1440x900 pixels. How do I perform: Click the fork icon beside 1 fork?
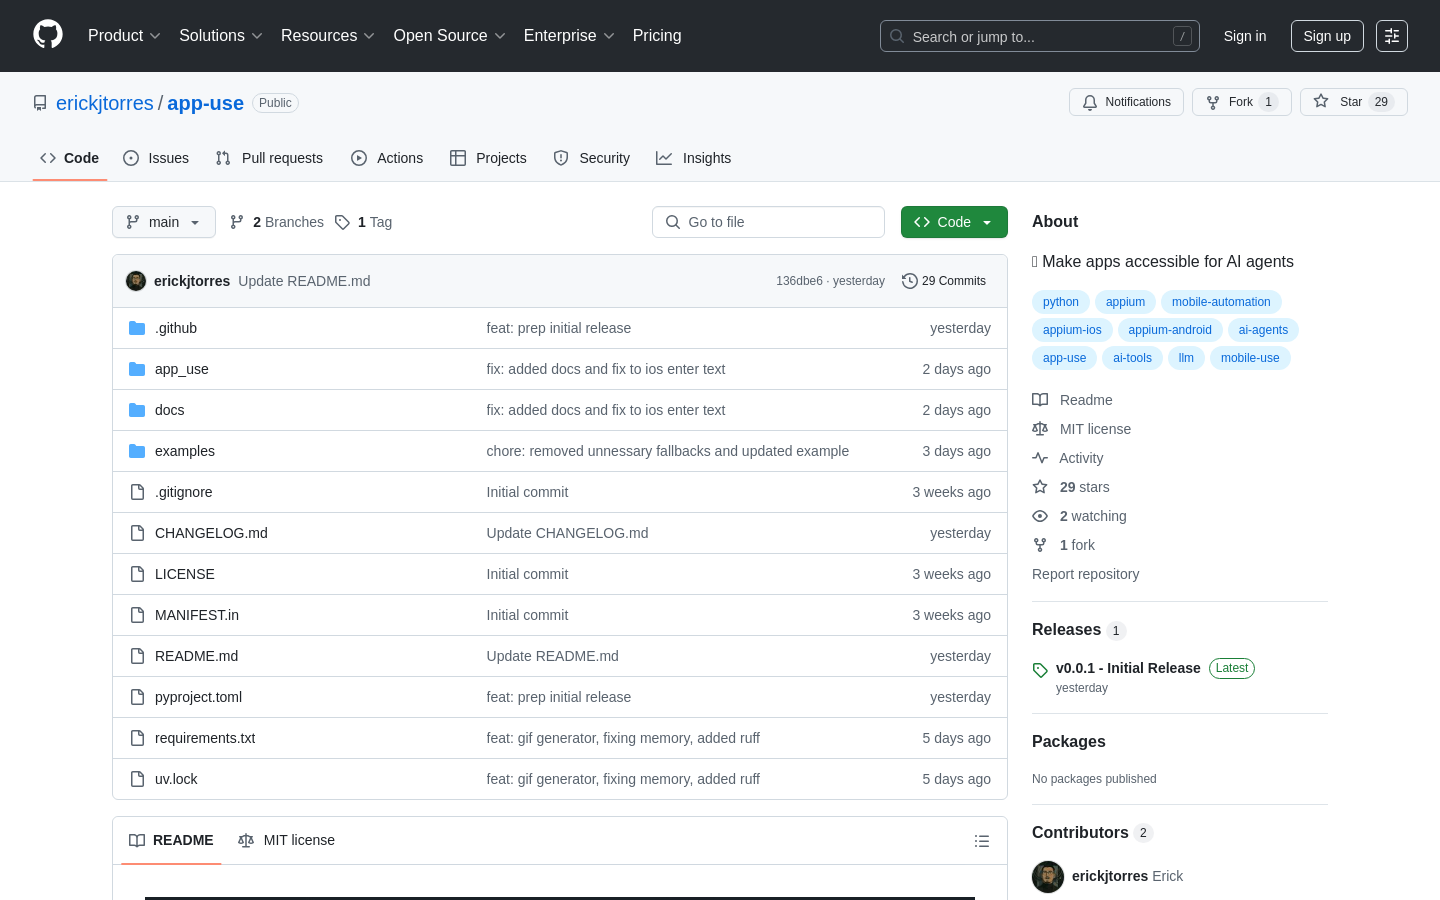click(1040, 545)
